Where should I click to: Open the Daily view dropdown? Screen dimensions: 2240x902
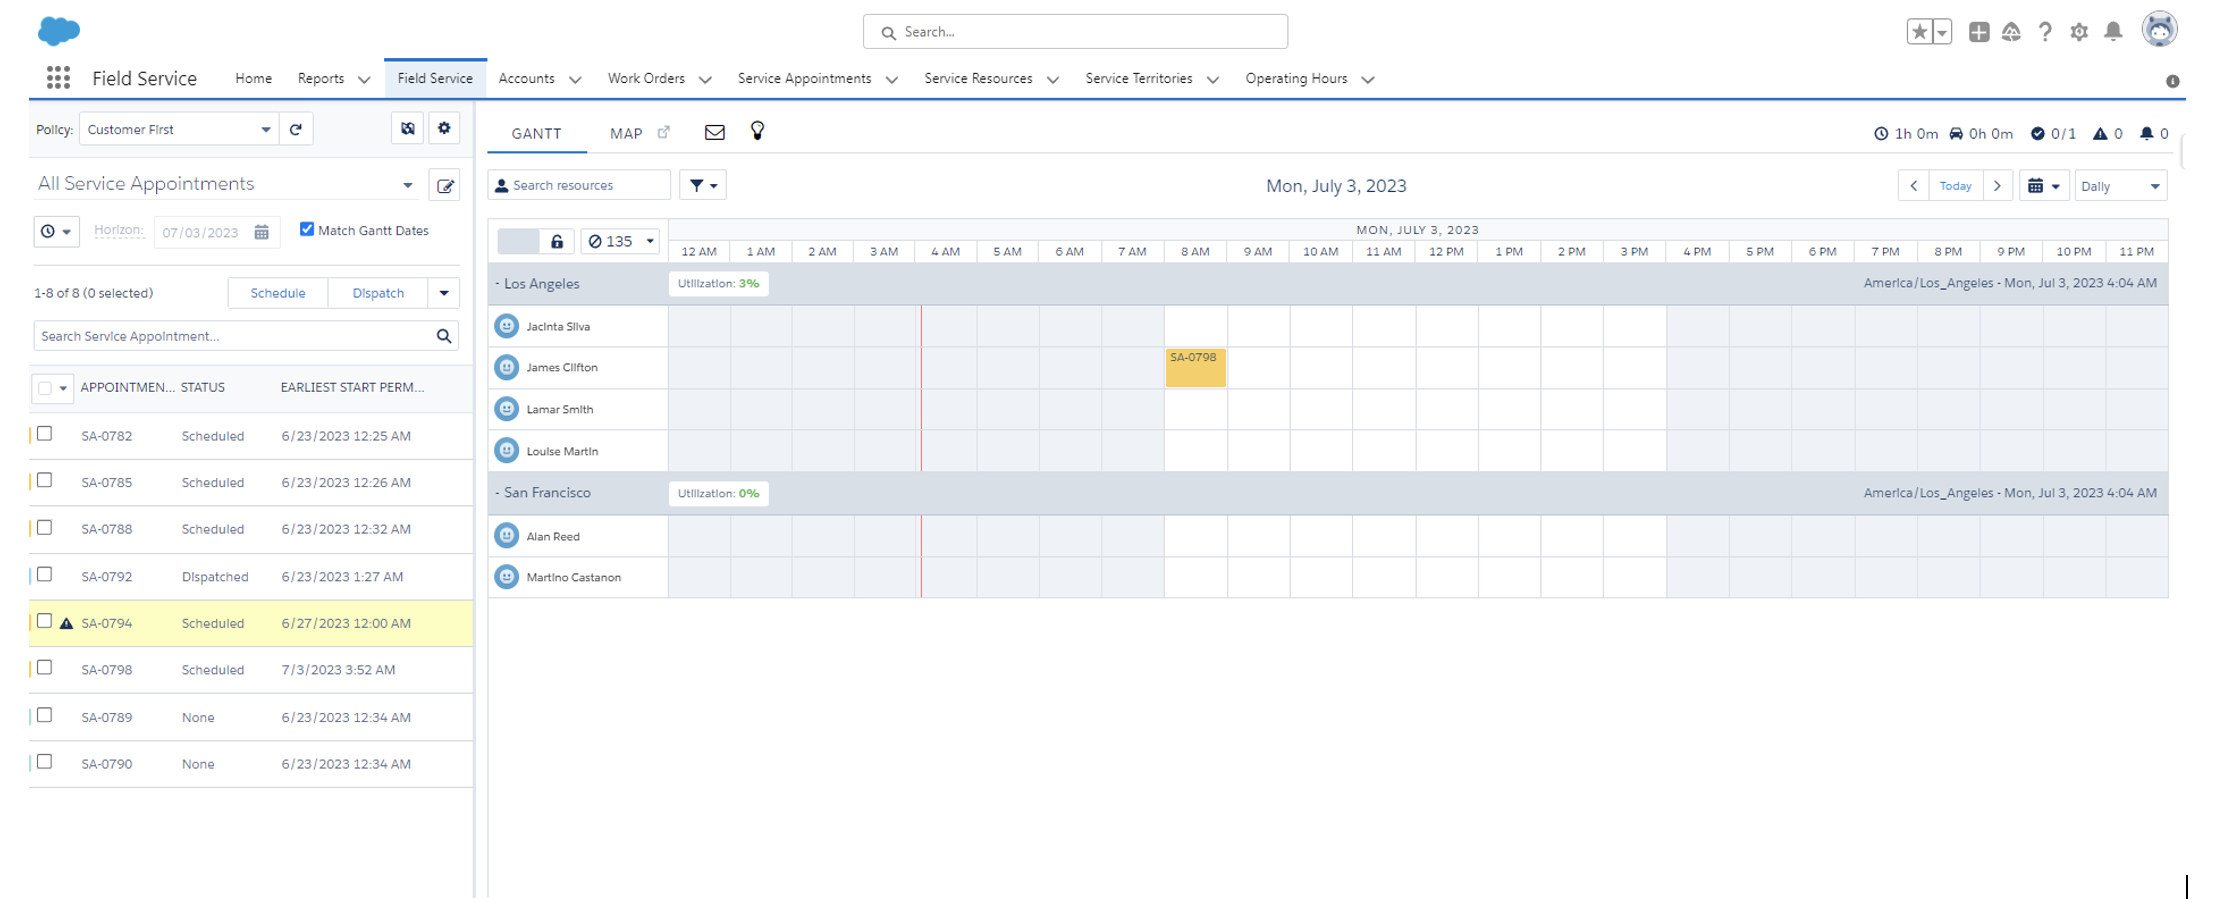pyautogui.click(x=2120, y=186)
